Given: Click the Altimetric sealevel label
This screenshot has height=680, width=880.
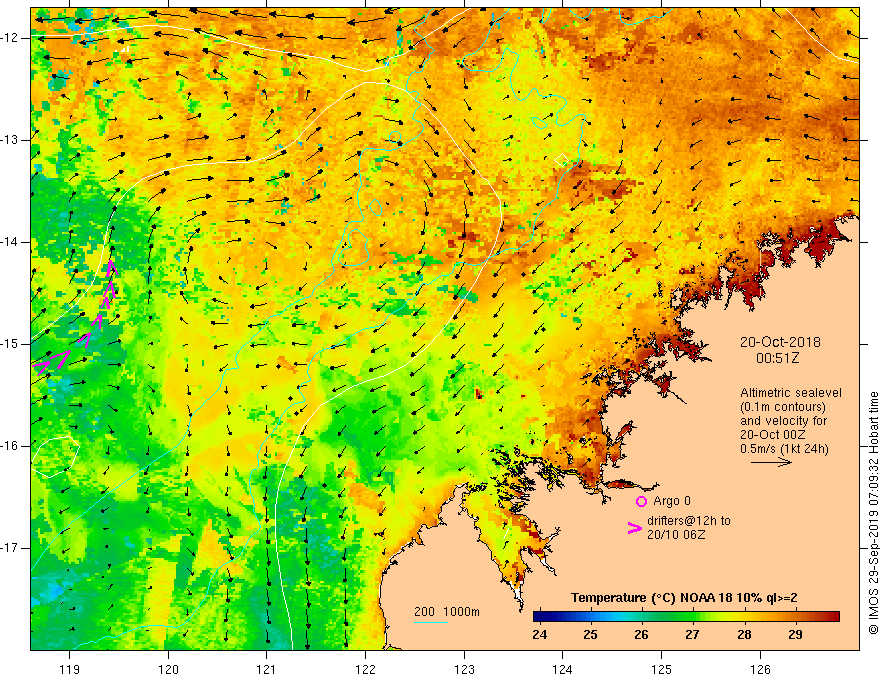Looking at the screenshot, I should tap(791, 393).
